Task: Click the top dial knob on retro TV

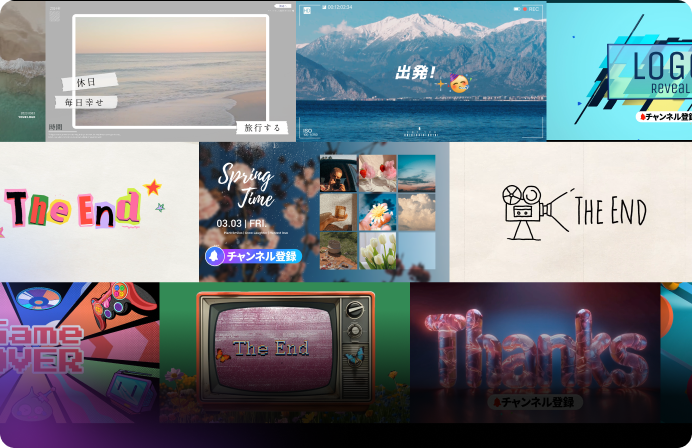Action: (354, 310)
